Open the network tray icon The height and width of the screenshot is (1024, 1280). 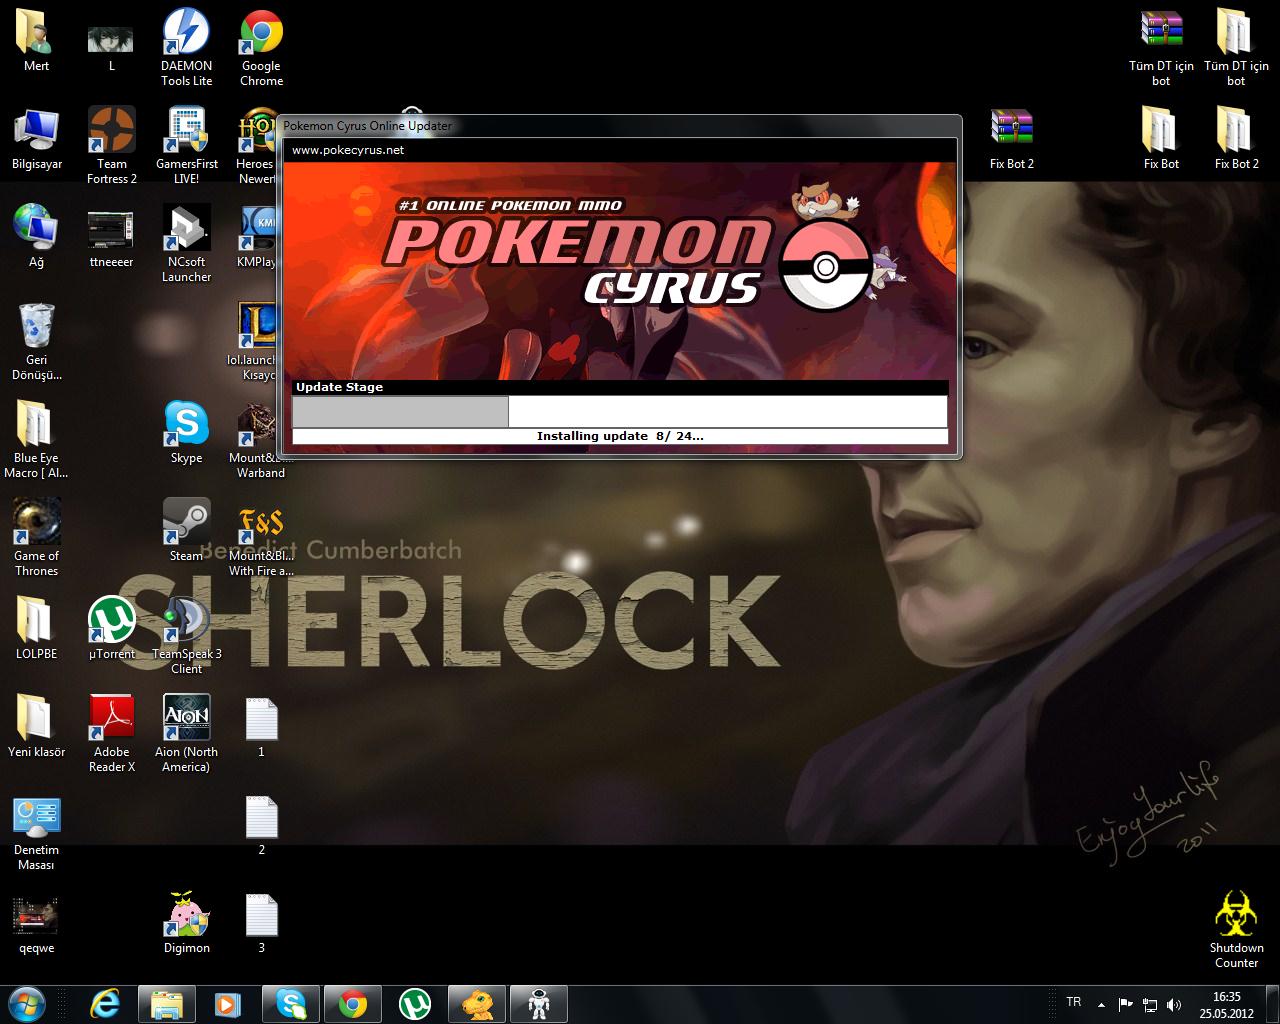1150,1004
